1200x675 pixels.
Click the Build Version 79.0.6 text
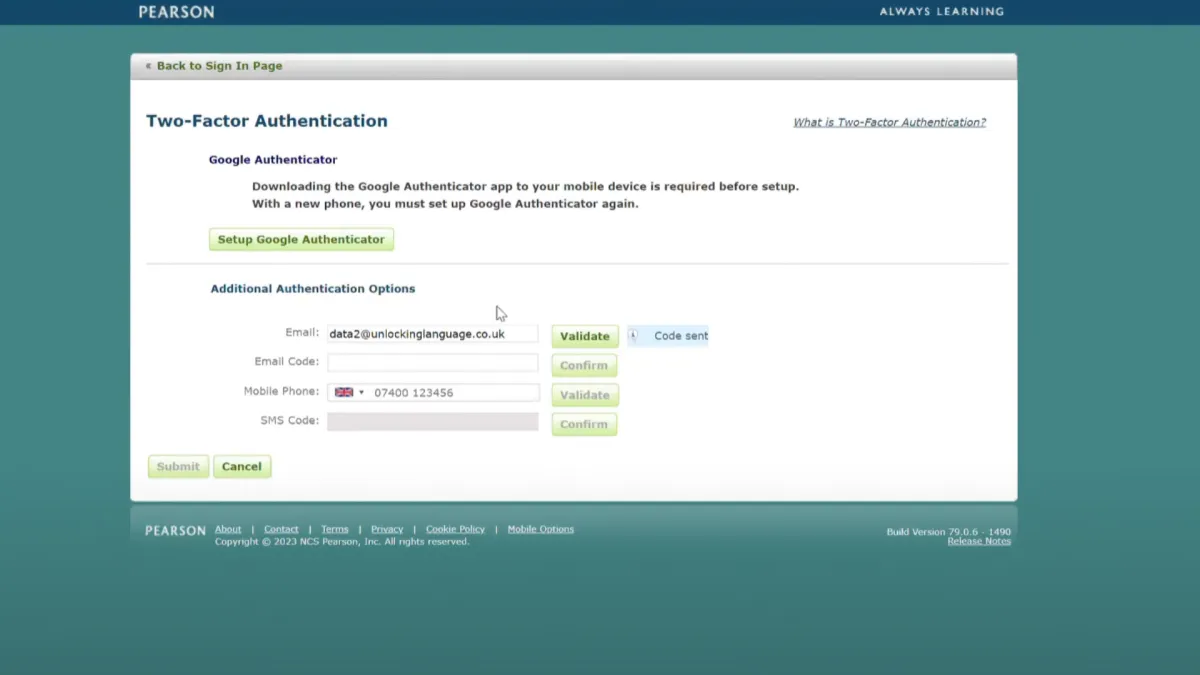click(x=948, y=531)
